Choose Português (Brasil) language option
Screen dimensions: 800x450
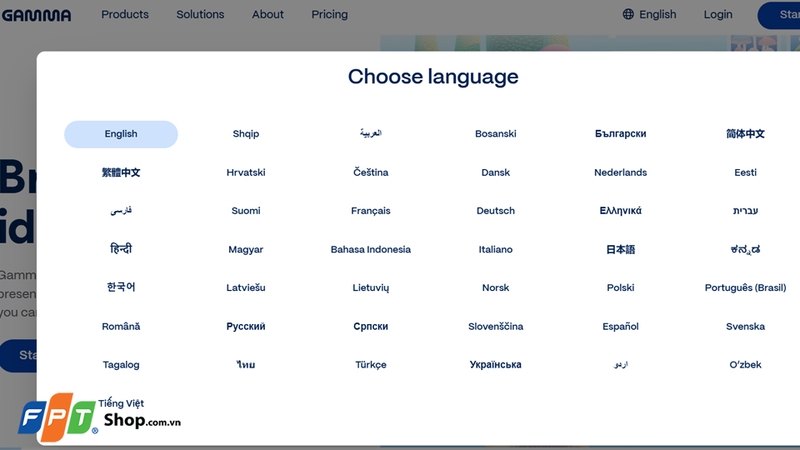745,288
